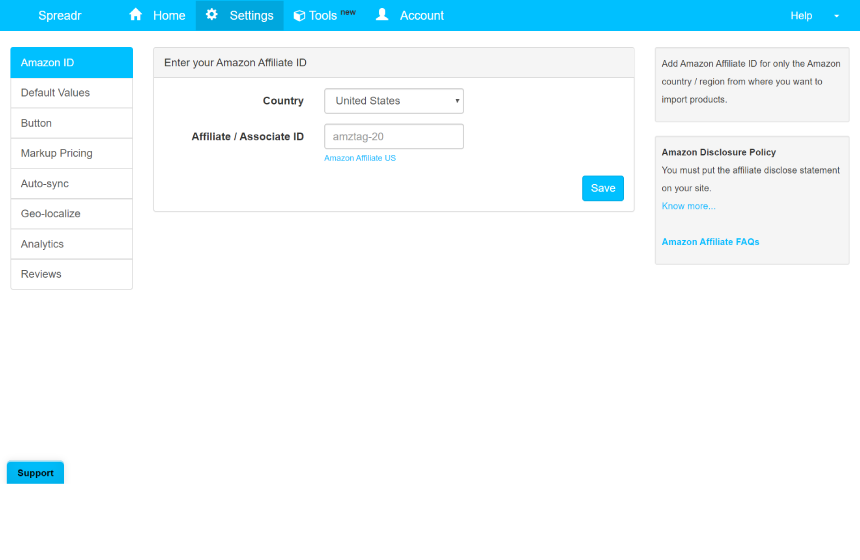860x560 pixels.
Task: Follow the Amazon Affiliate US link
Action: 360,158
